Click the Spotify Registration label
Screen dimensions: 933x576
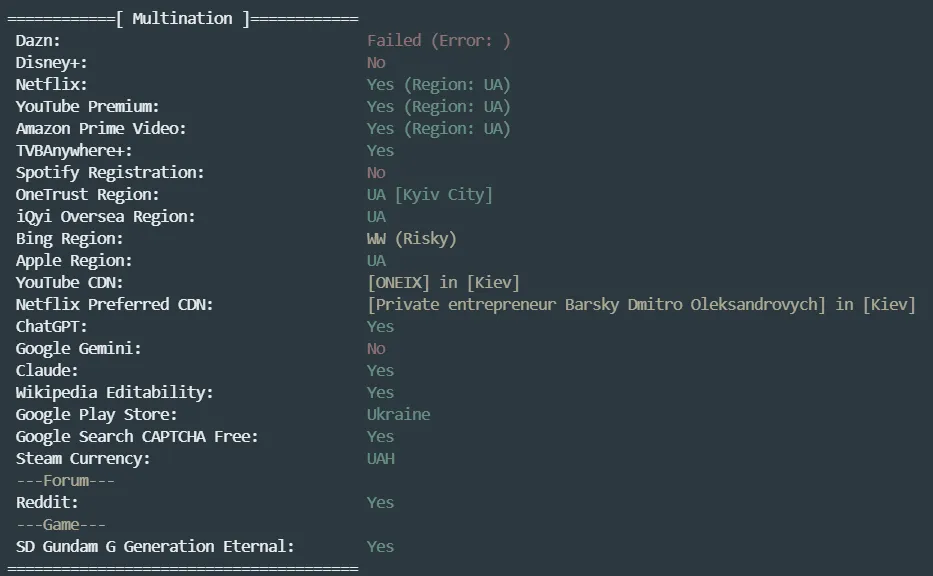point(110,173)
